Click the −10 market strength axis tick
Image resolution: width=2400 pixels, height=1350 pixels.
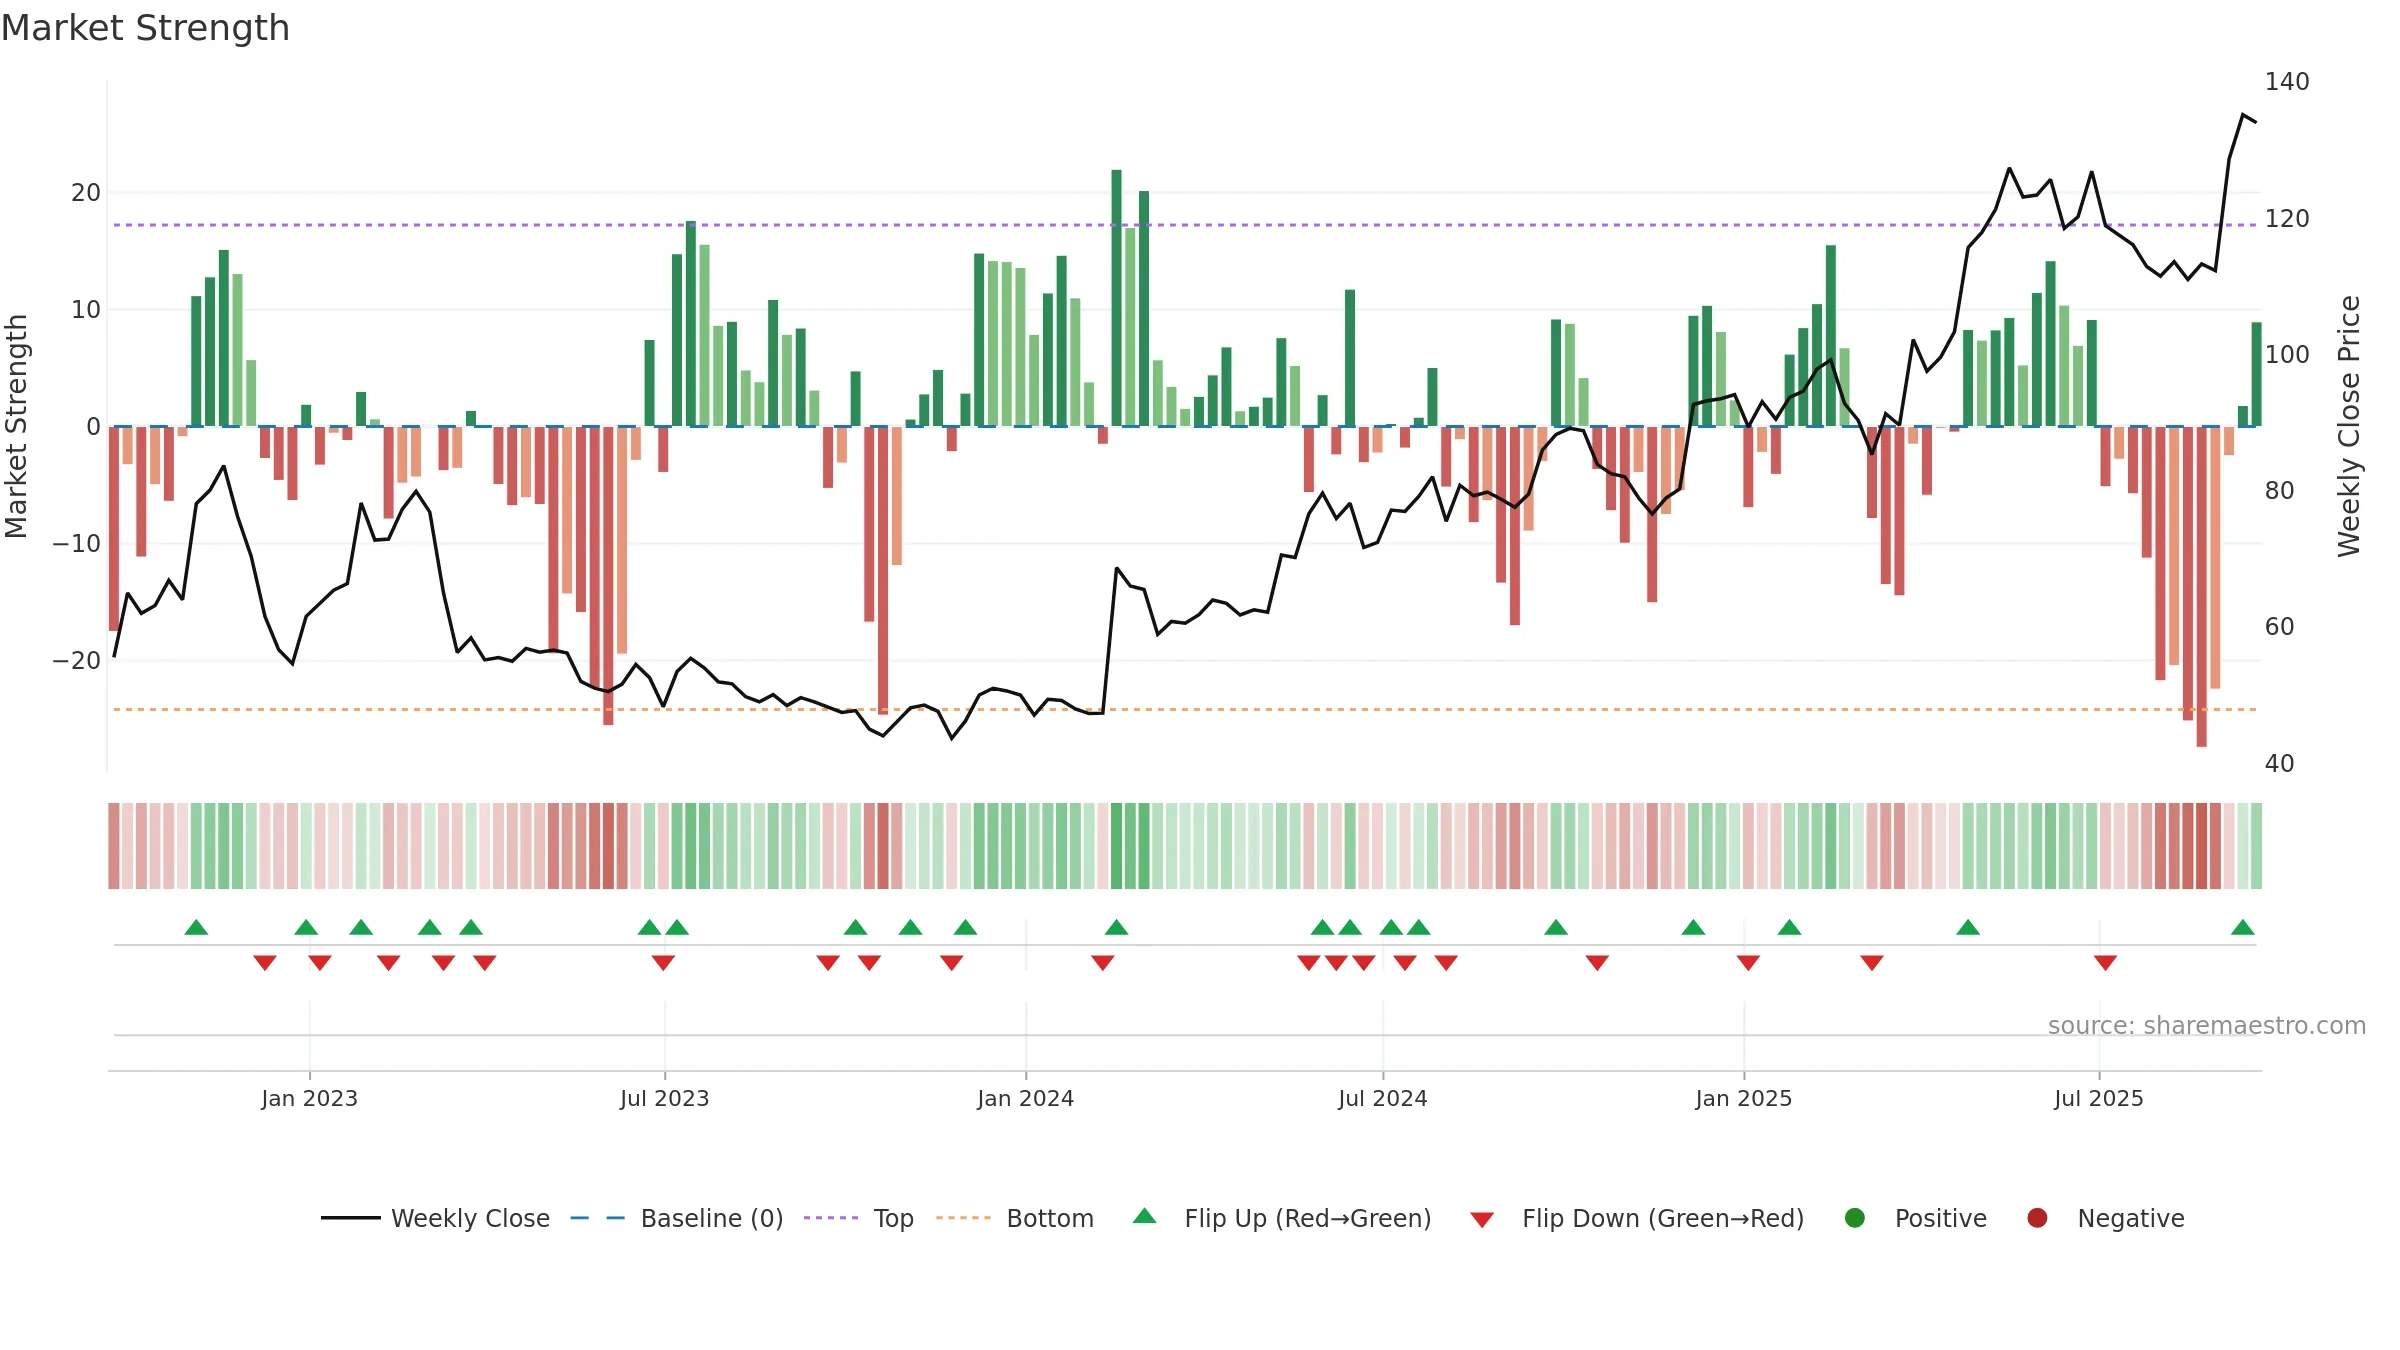(77, 543)
